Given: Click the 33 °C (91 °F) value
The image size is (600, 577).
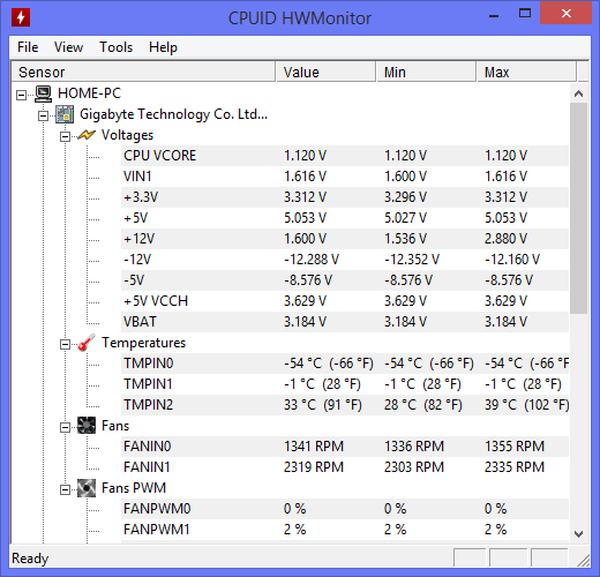Looking at the screenshot, I should point(323,405).
